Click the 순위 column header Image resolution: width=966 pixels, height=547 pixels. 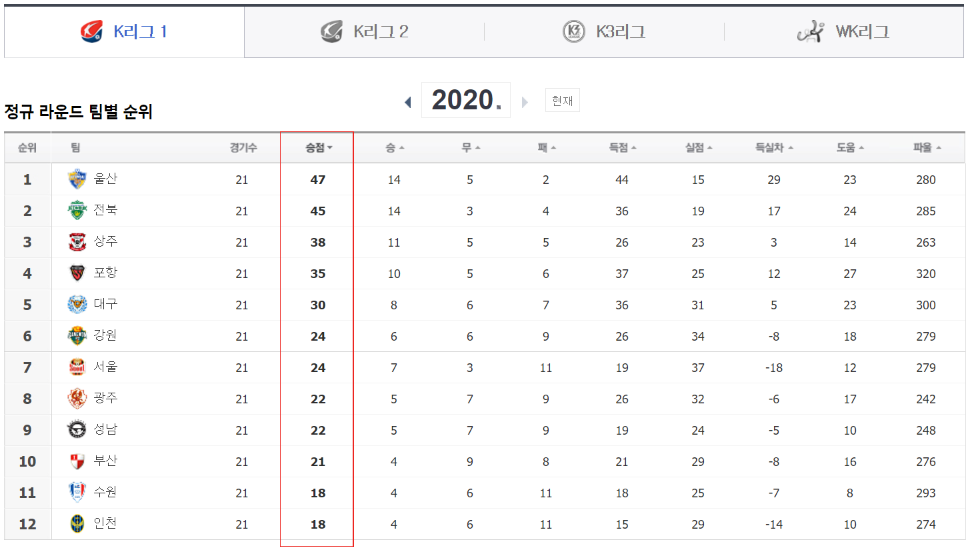pyautogui.click(x=27, y=148)
